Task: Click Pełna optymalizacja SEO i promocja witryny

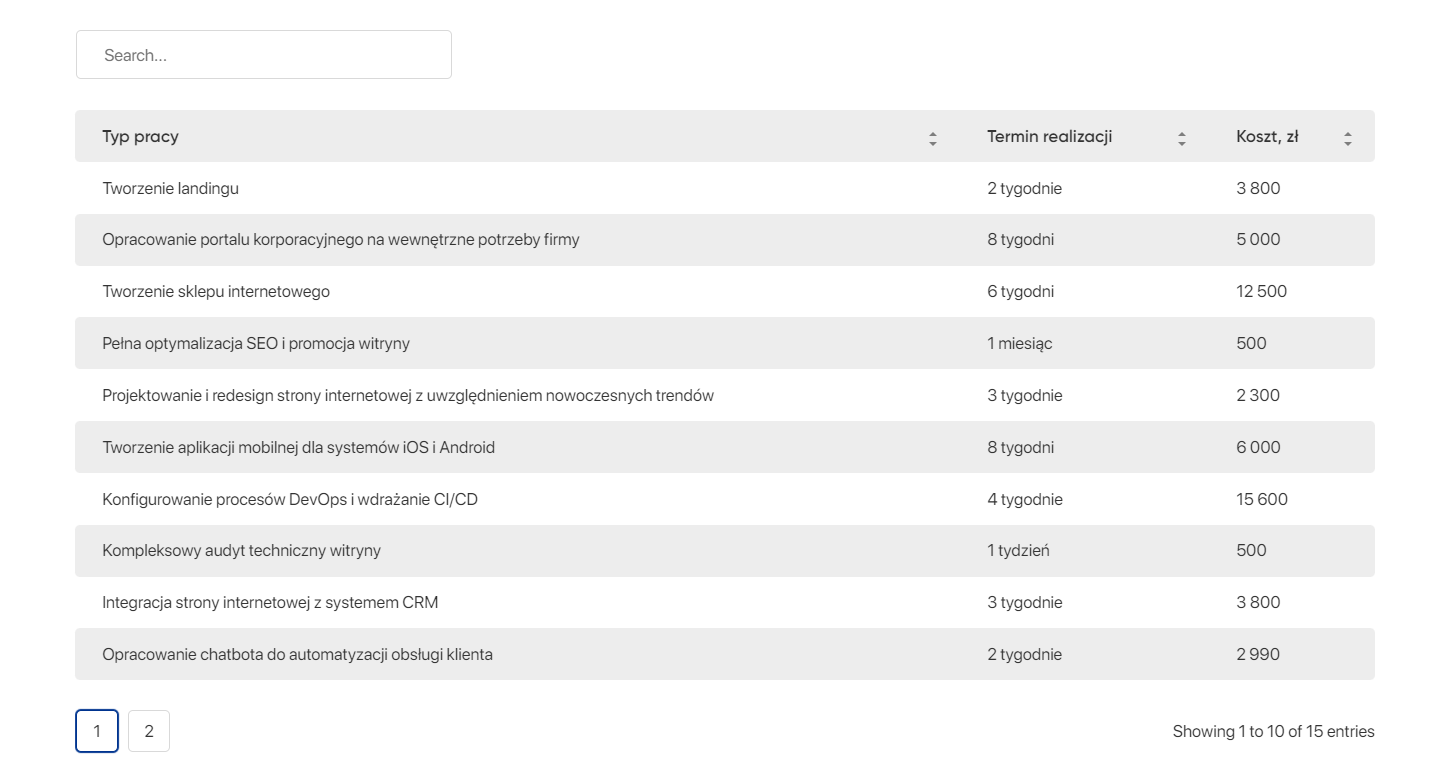Action: tap(256, 344)
